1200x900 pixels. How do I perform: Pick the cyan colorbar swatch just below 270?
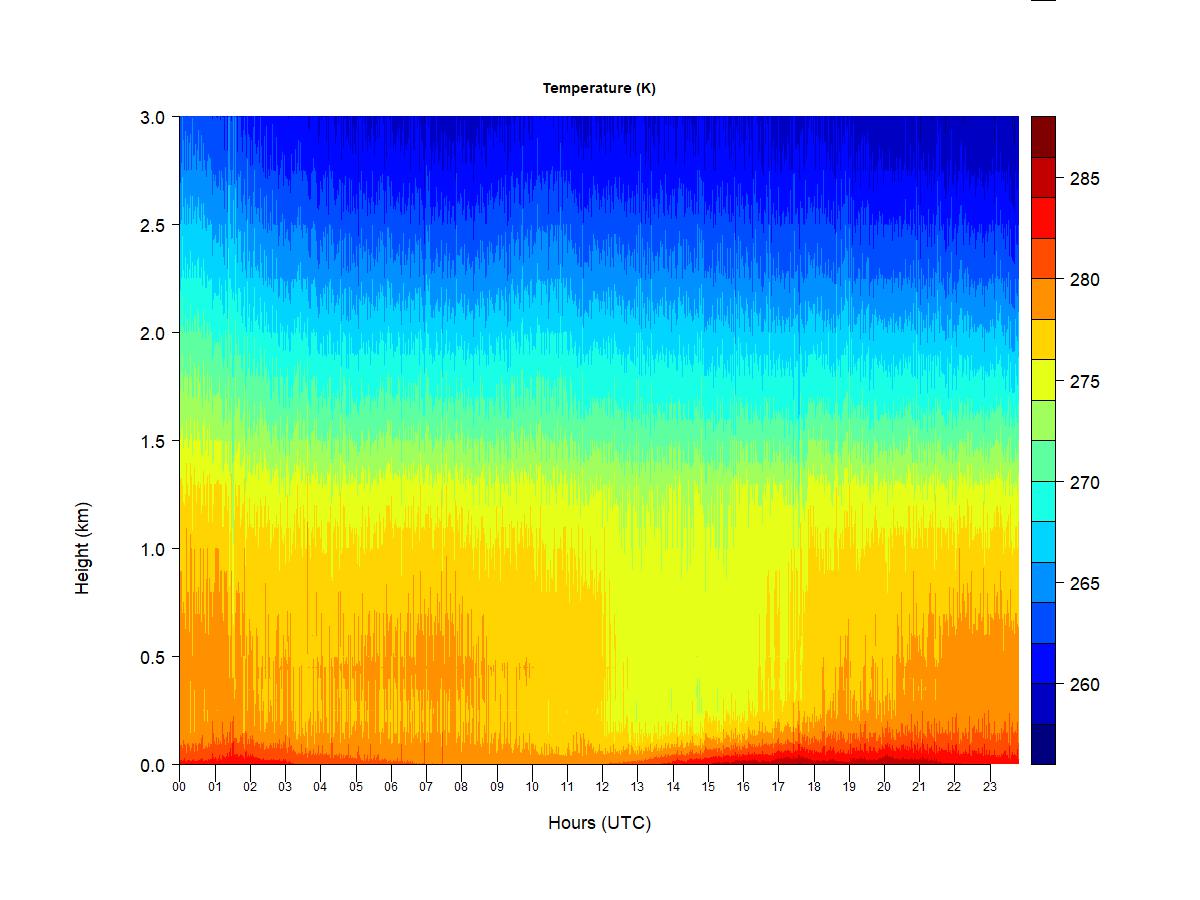click(x=1043, y=501)
